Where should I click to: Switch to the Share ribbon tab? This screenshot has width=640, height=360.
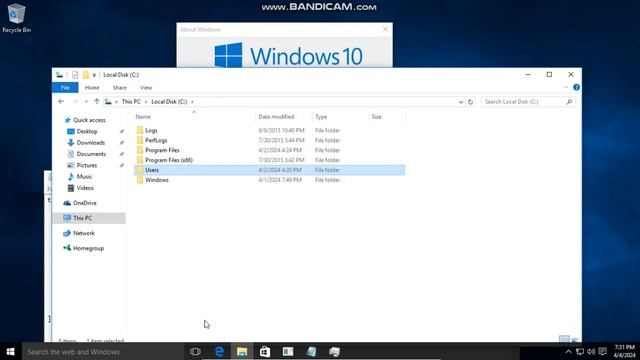[120, 88]
